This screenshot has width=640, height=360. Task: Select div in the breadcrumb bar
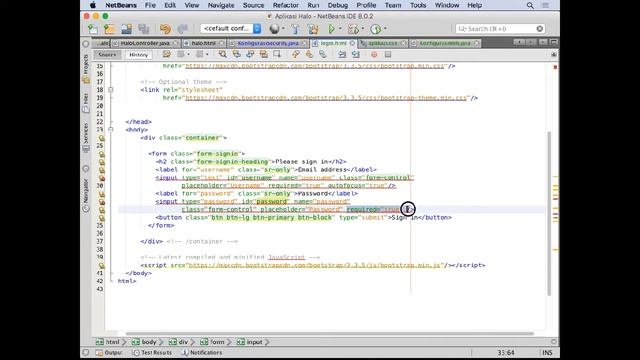coord(179,342)
